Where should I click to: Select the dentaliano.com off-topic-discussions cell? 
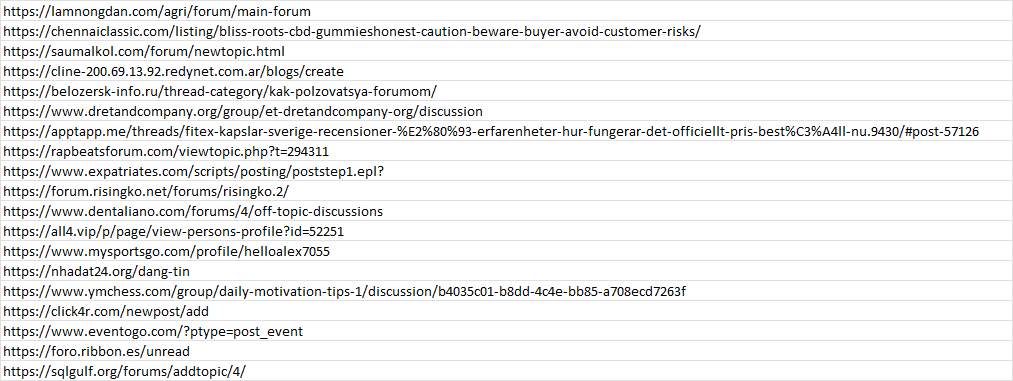[506, 211]
